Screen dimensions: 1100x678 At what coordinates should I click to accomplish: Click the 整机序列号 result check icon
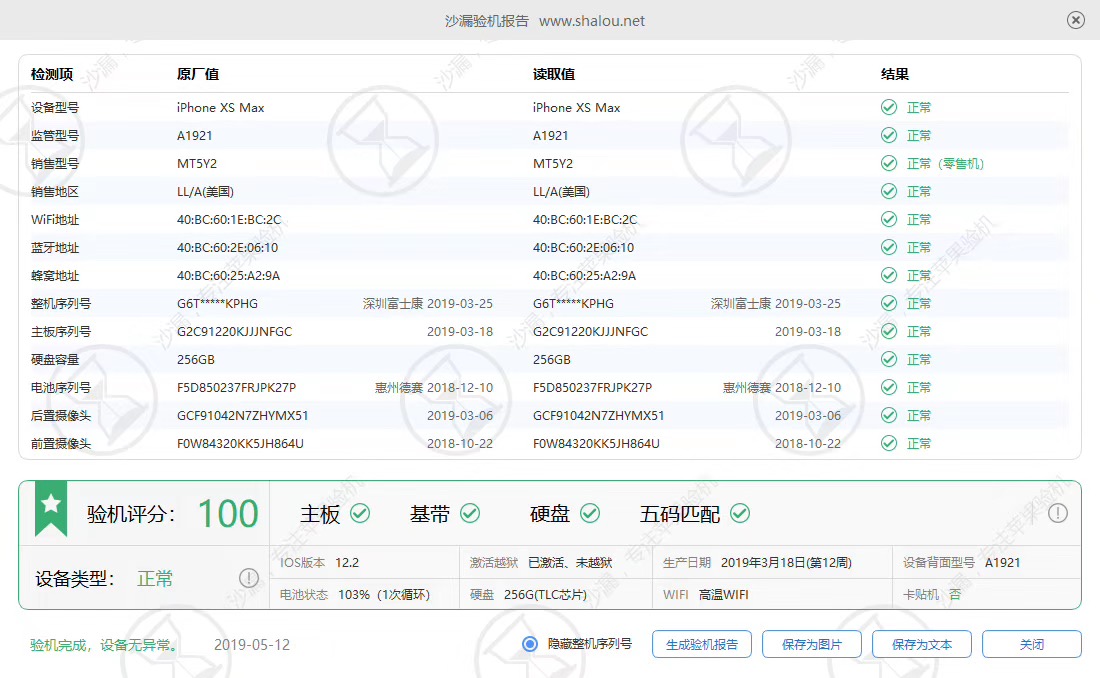coord(889,303)
